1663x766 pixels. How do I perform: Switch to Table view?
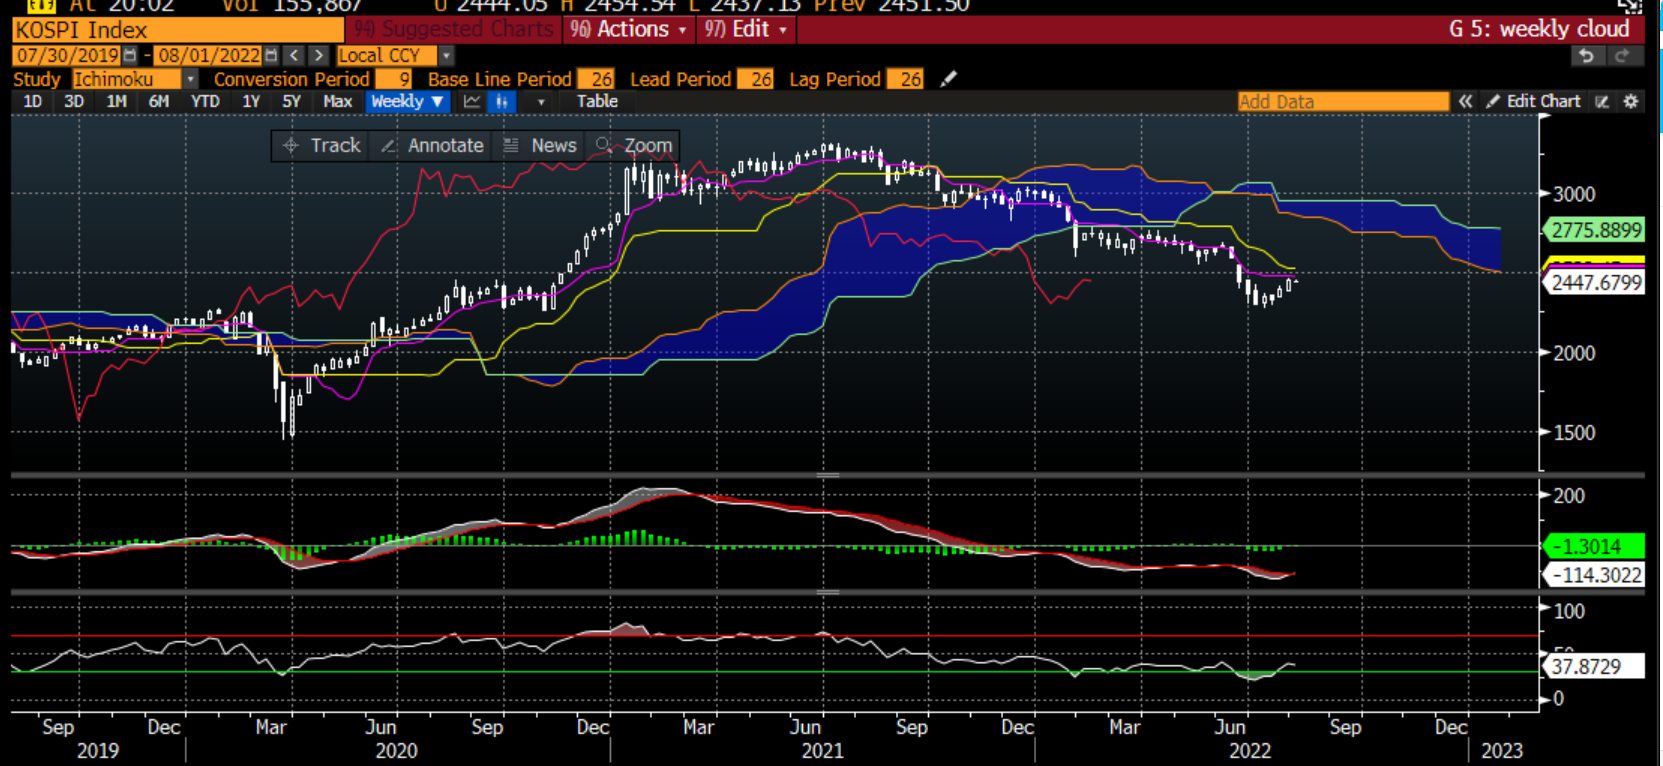click(597, 101)
